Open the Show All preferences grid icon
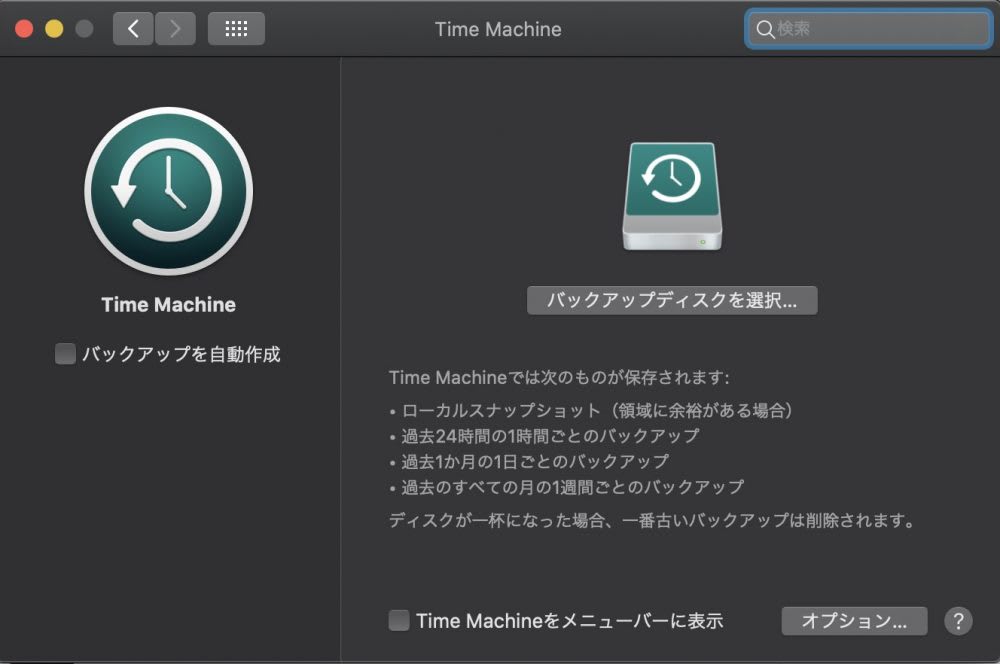The height and width of the screenshot is (664, 1000). coord(237,28)
